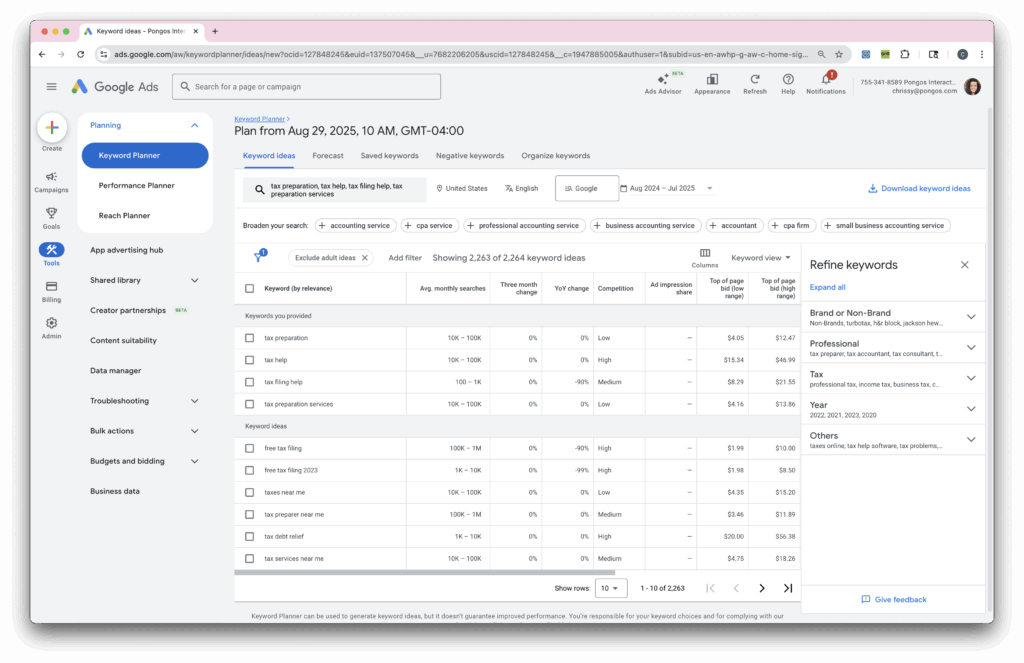Screen dimensions: 1024x663
Task: Click Expand all link
Action: click(x=827, y=287)
